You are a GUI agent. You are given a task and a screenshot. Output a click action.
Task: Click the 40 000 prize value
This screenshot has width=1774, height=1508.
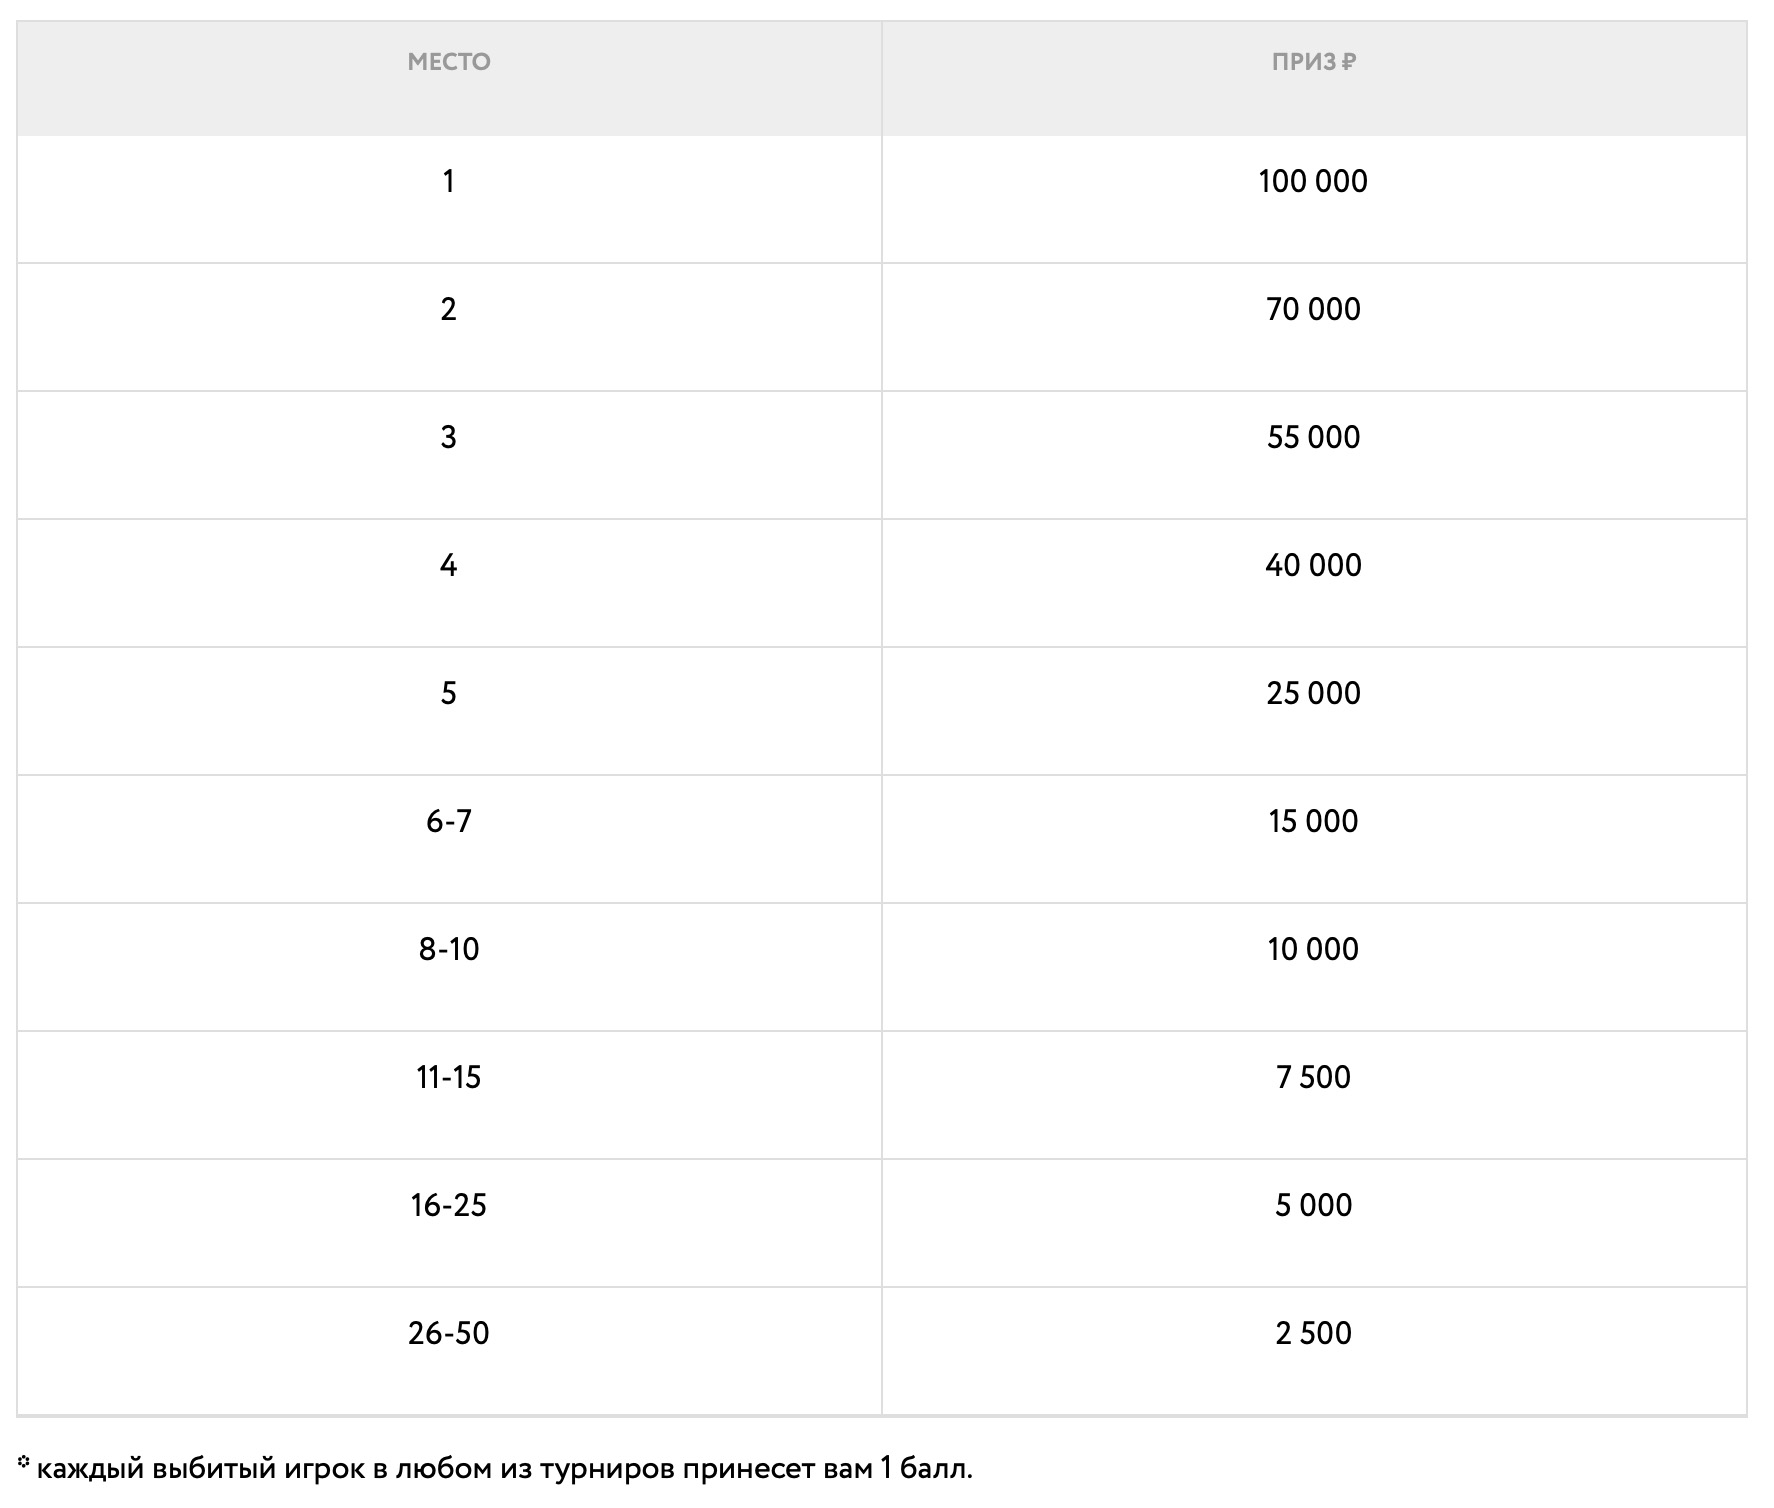tap(1313, 565)
